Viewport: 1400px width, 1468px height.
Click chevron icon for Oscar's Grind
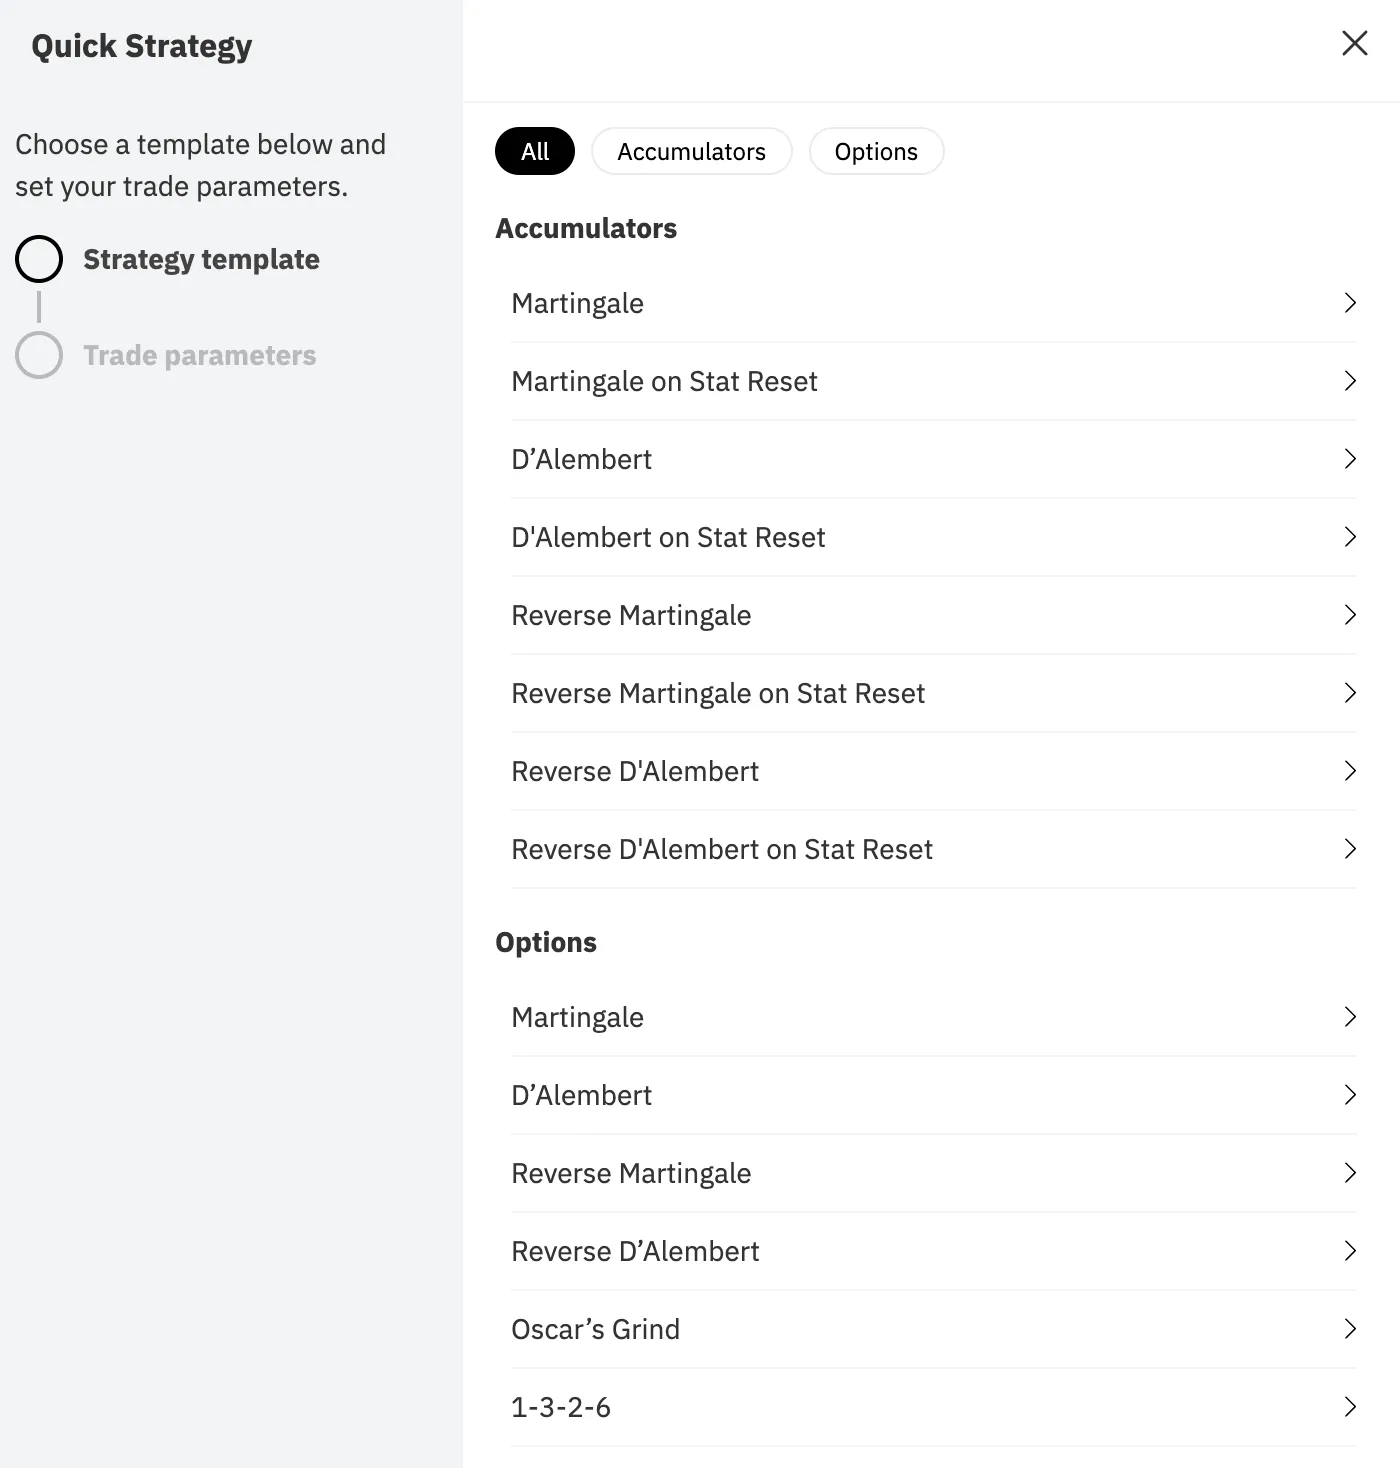[x=1350, y=1329]
